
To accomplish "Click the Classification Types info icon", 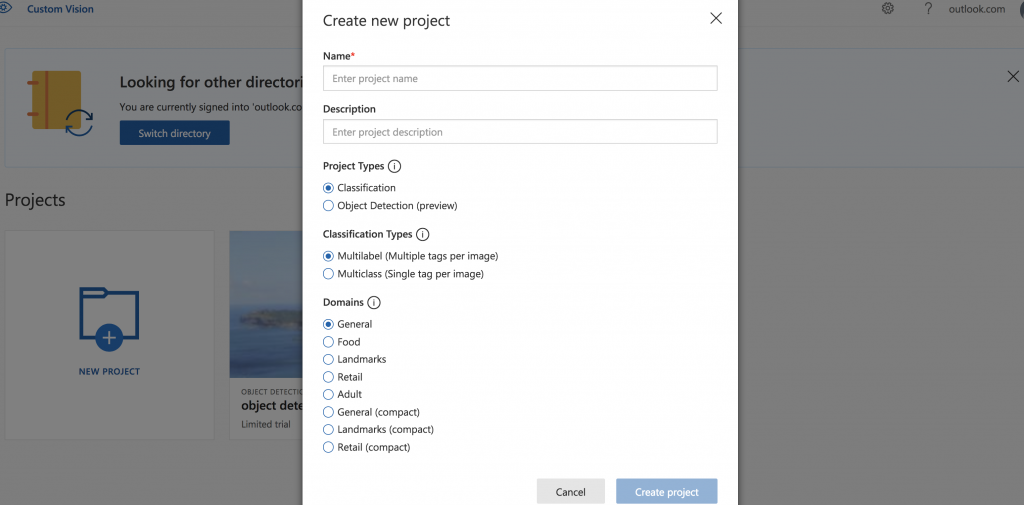I will coord(422,235).
